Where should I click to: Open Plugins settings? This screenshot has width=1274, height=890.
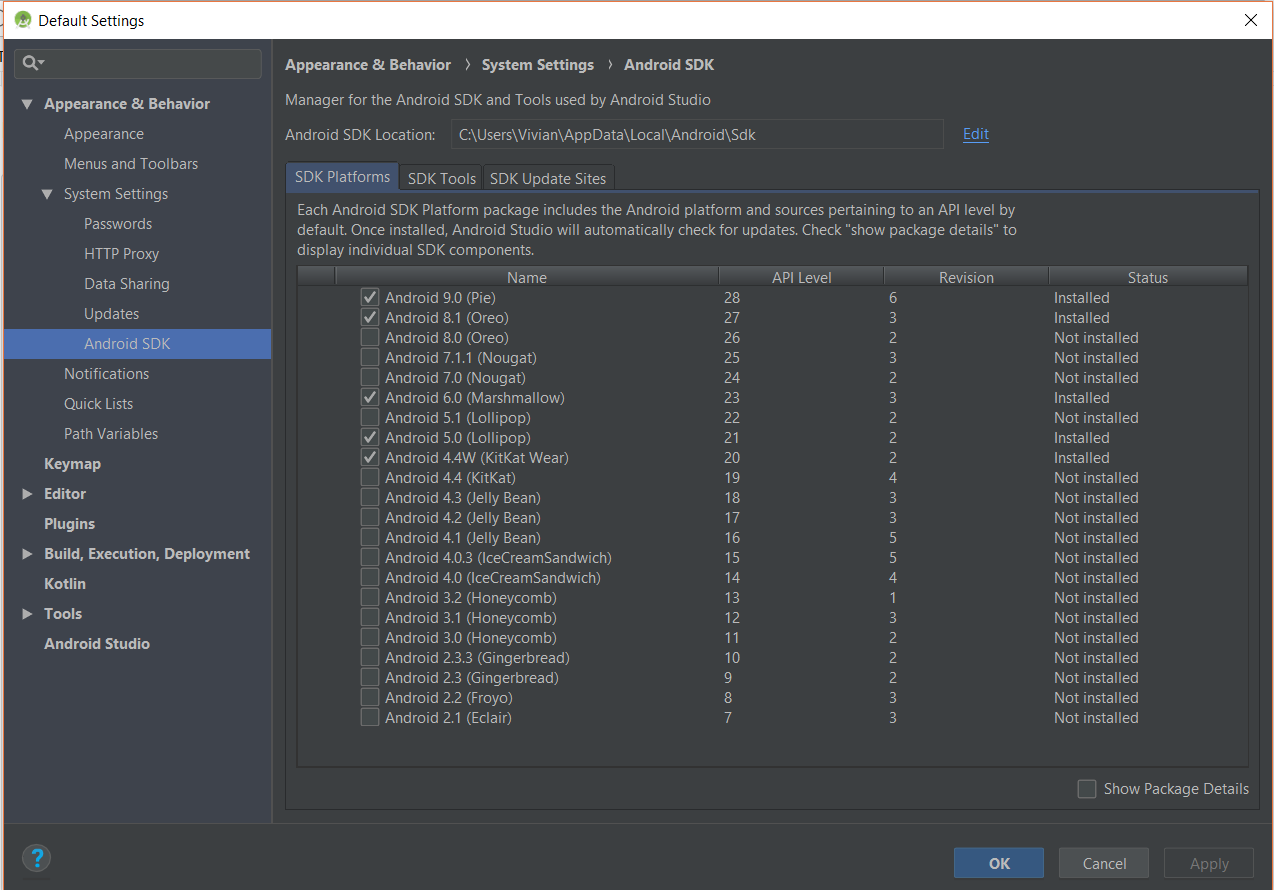69,524
